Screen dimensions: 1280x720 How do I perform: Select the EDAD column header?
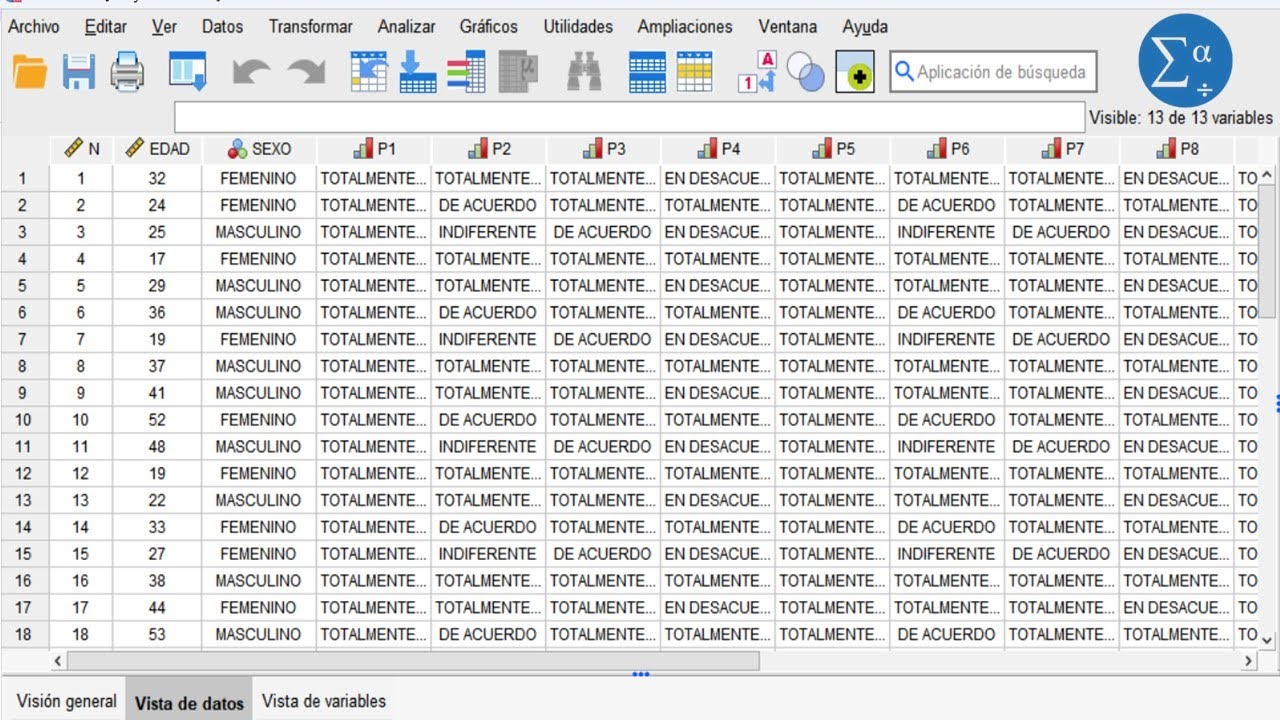pos(157,149)
